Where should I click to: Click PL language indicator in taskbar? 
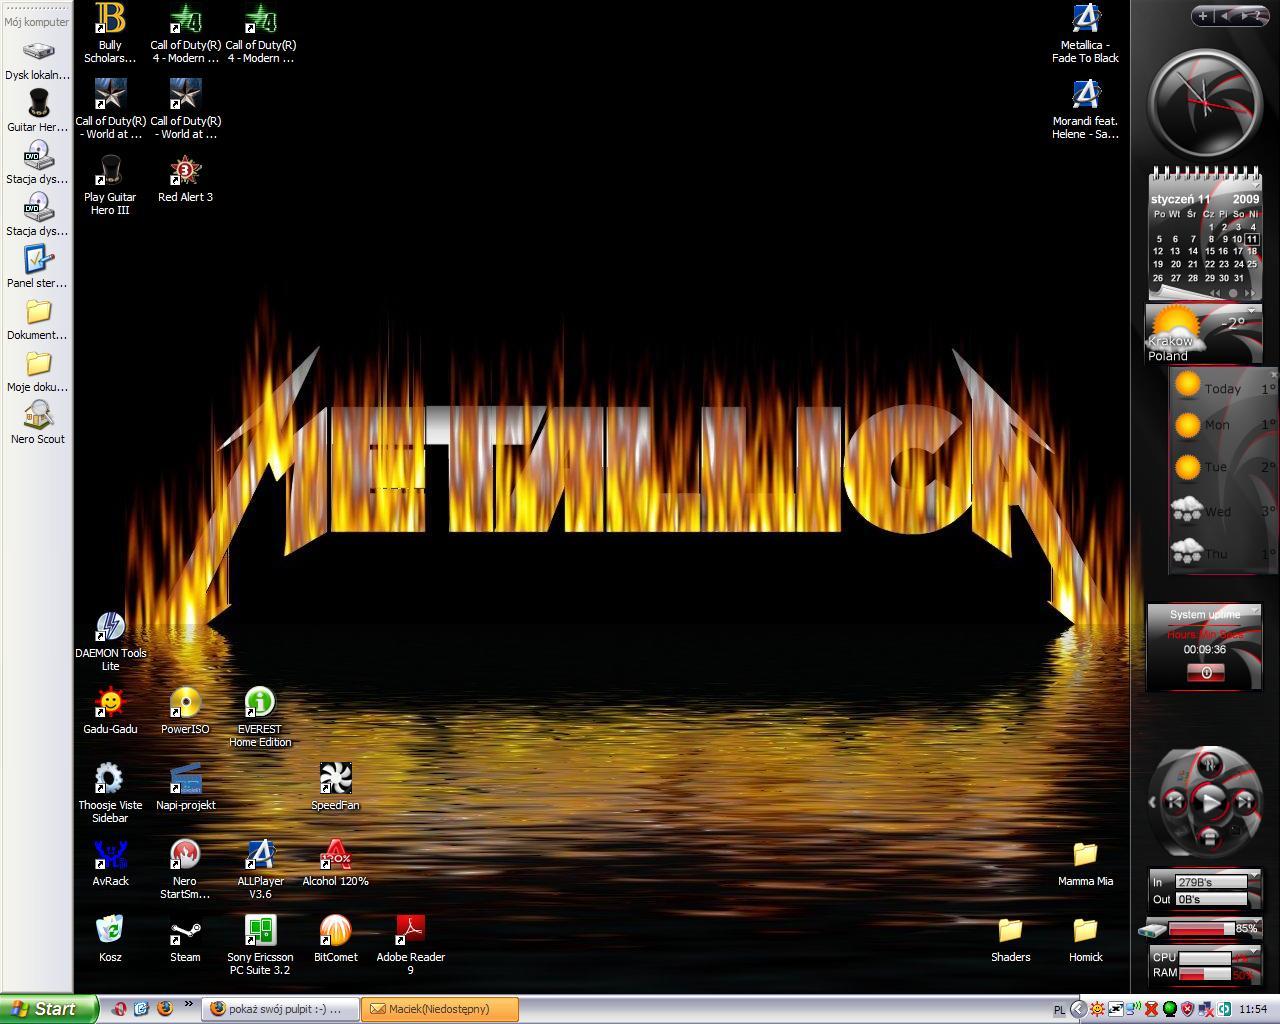coord(1059,1010)
